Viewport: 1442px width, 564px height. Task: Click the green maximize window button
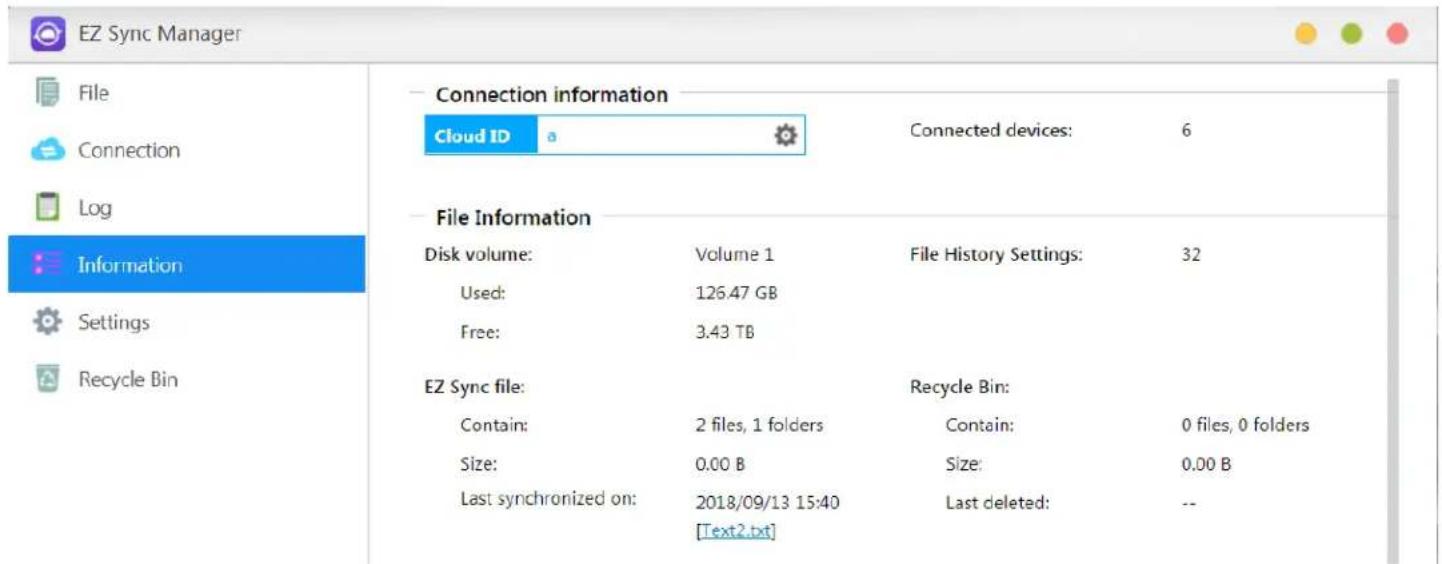click(x=1351, y=34)
